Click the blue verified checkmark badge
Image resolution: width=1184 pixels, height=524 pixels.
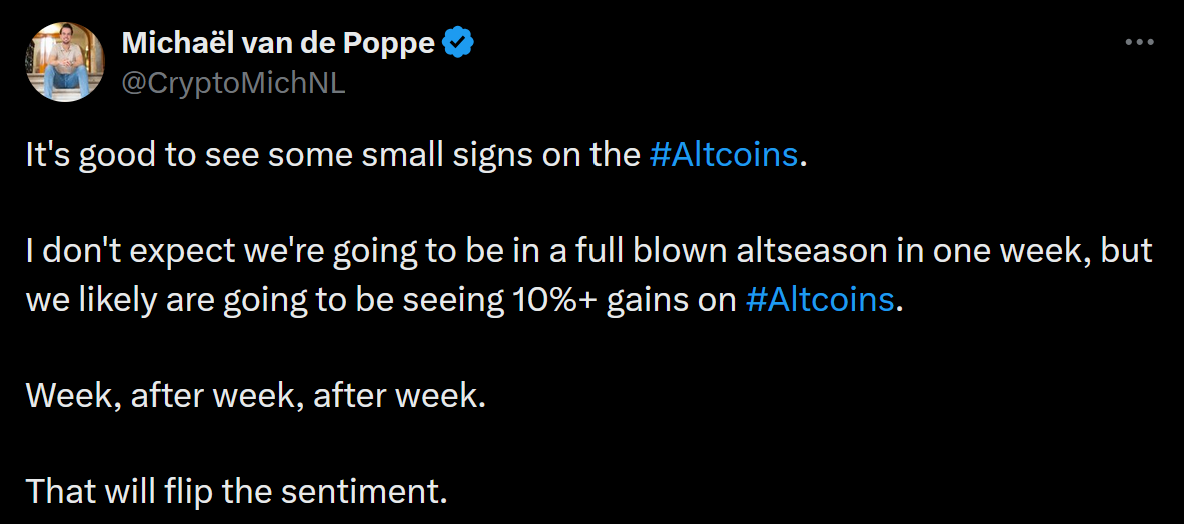(x=458, y=44)
